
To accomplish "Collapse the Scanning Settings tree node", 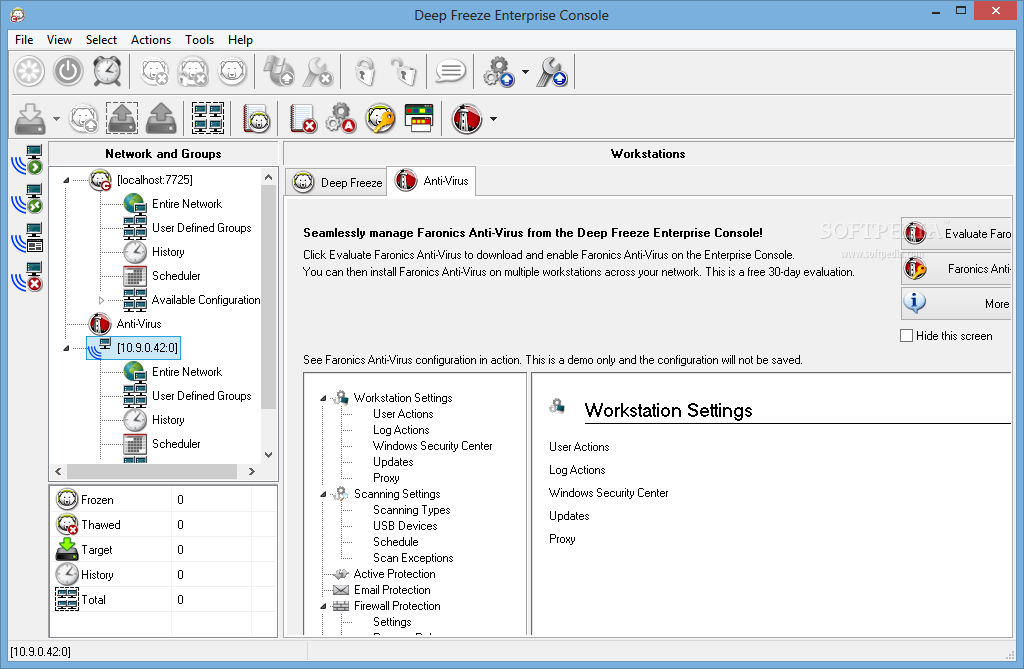I will (x=323, y=495).
